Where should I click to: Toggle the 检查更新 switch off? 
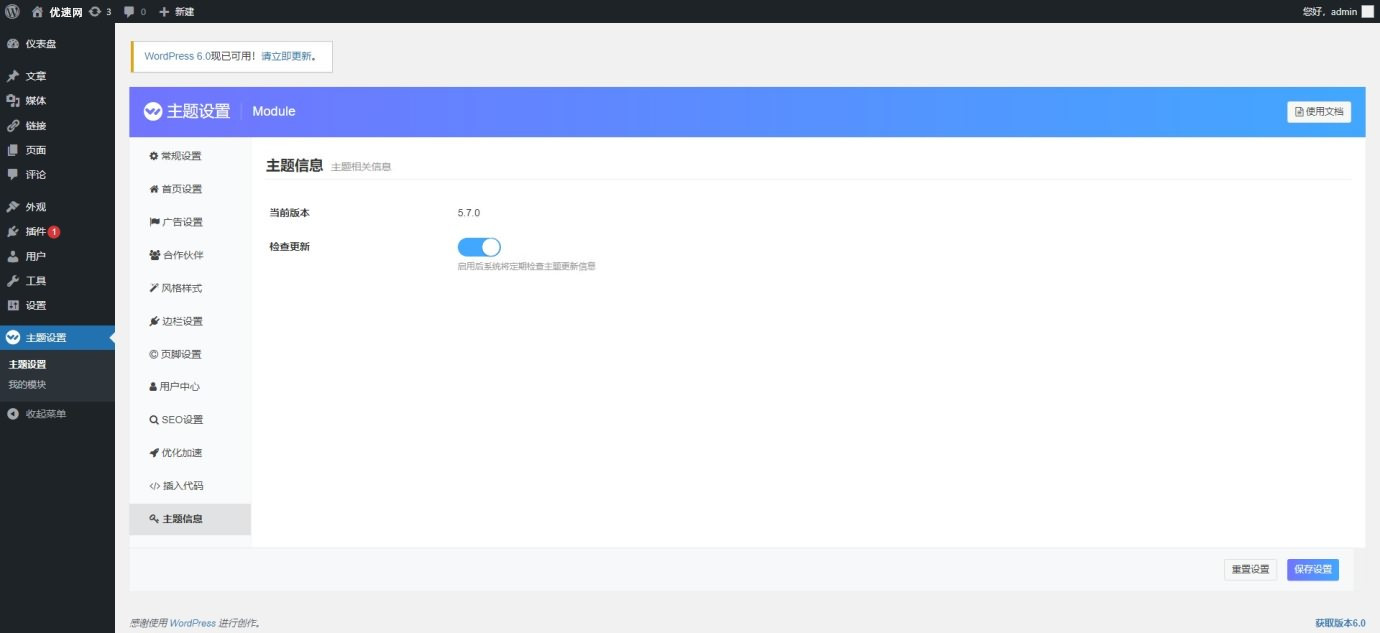[479, 247]
